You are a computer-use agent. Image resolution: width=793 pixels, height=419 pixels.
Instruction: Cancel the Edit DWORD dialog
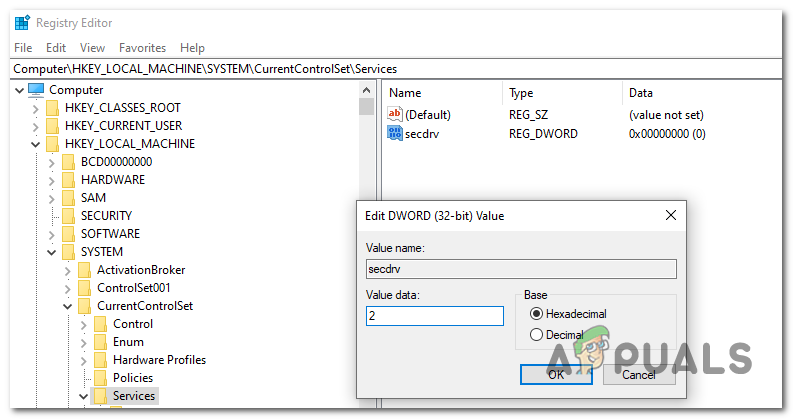639,374
